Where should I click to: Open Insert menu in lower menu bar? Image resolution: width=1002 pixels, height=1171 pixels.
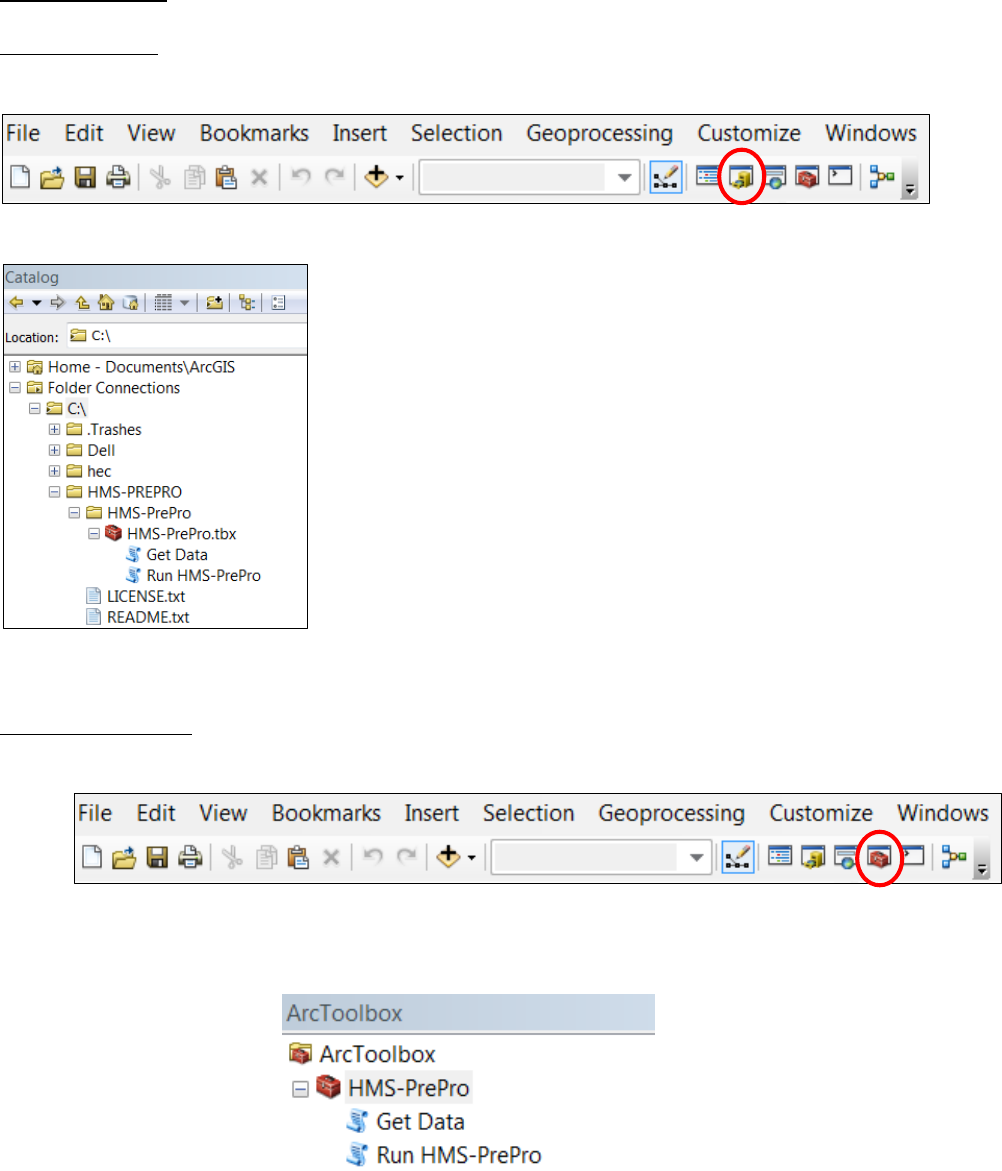432,813
